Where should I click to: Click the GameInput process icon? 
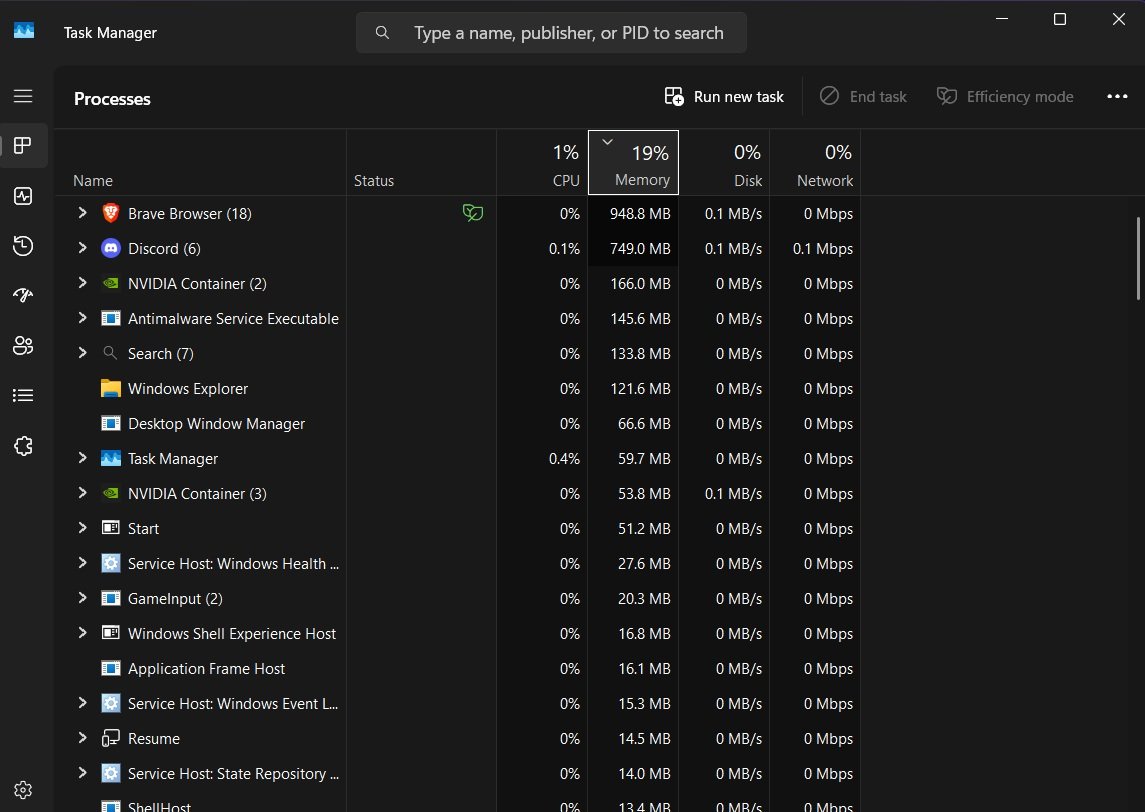(x=110, y=598)
